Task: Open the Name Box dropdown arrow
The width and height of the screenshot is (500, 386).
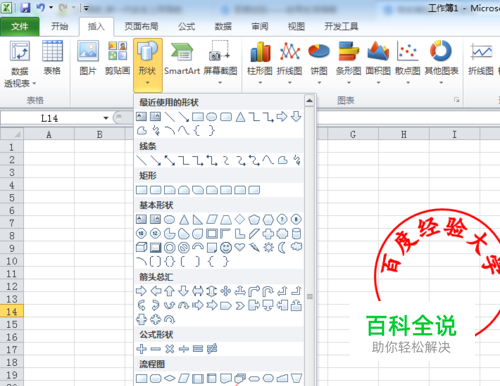Action: (x=106, y=118)
